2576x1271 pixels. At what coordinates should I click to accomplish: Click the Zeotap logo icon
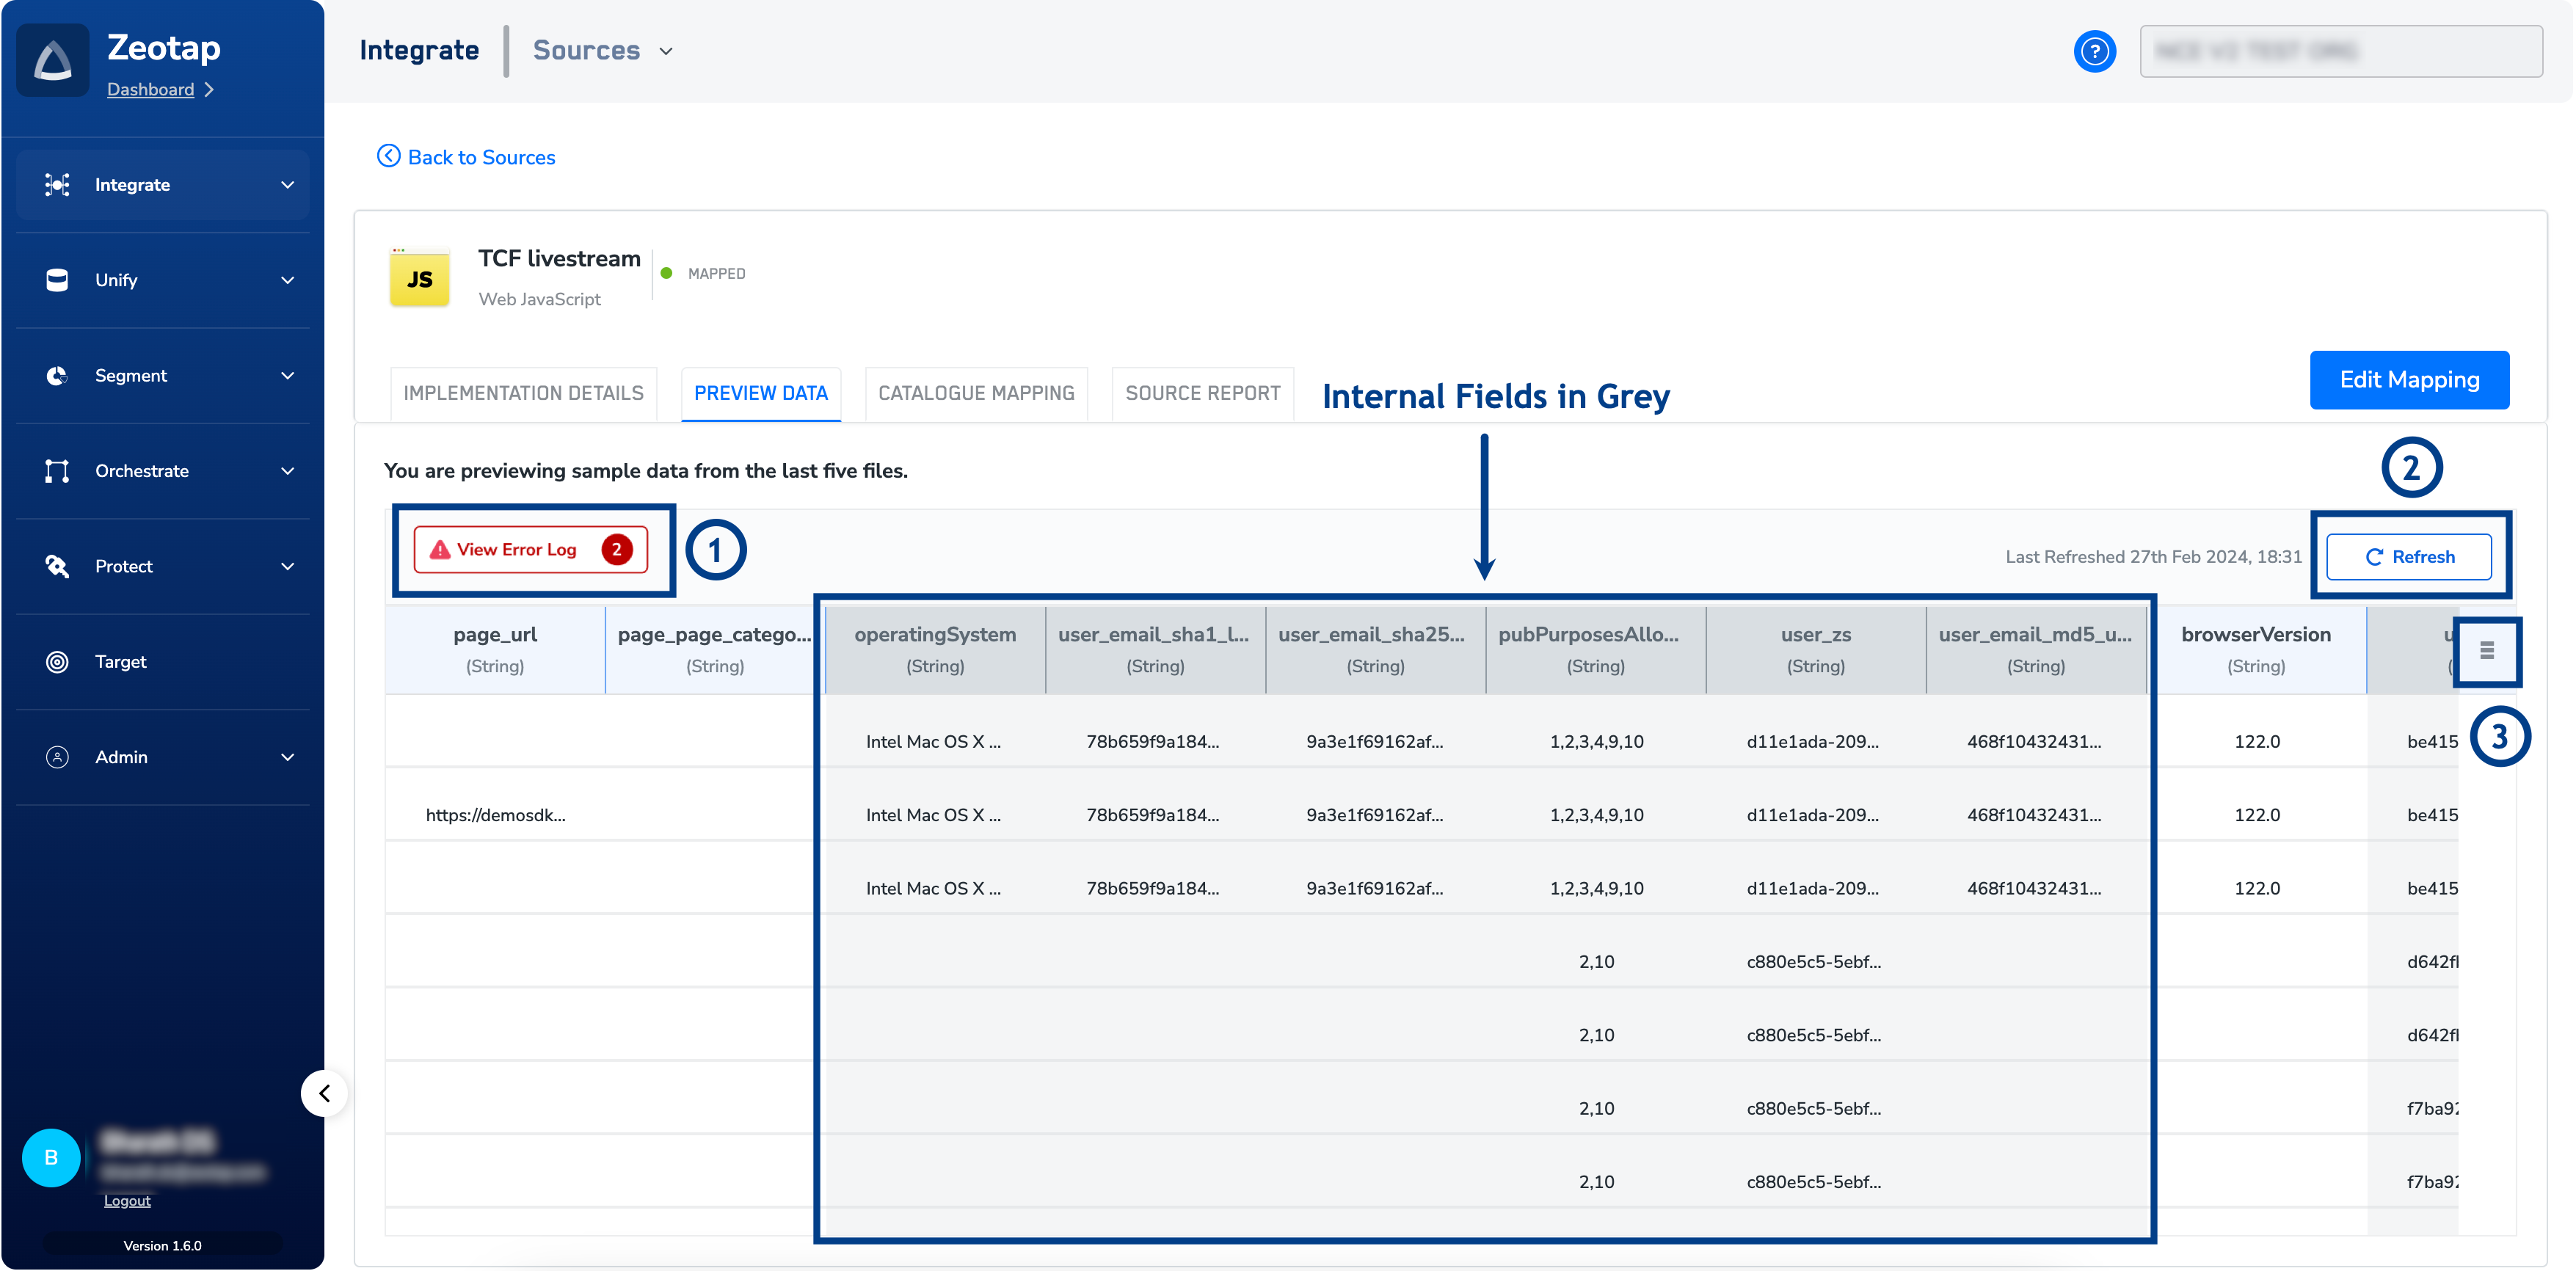pyautogui.click(x=53, y=60)
